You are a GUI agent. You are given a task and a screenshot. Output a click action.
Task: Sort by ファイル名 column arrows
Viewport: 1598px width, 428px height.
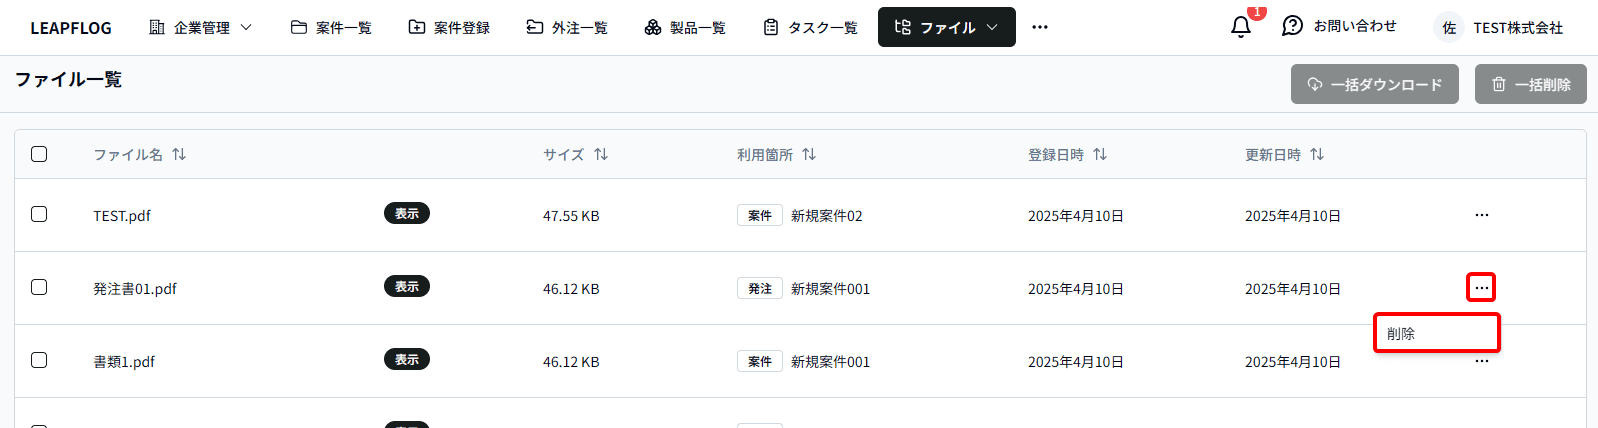tap(179, 154)
